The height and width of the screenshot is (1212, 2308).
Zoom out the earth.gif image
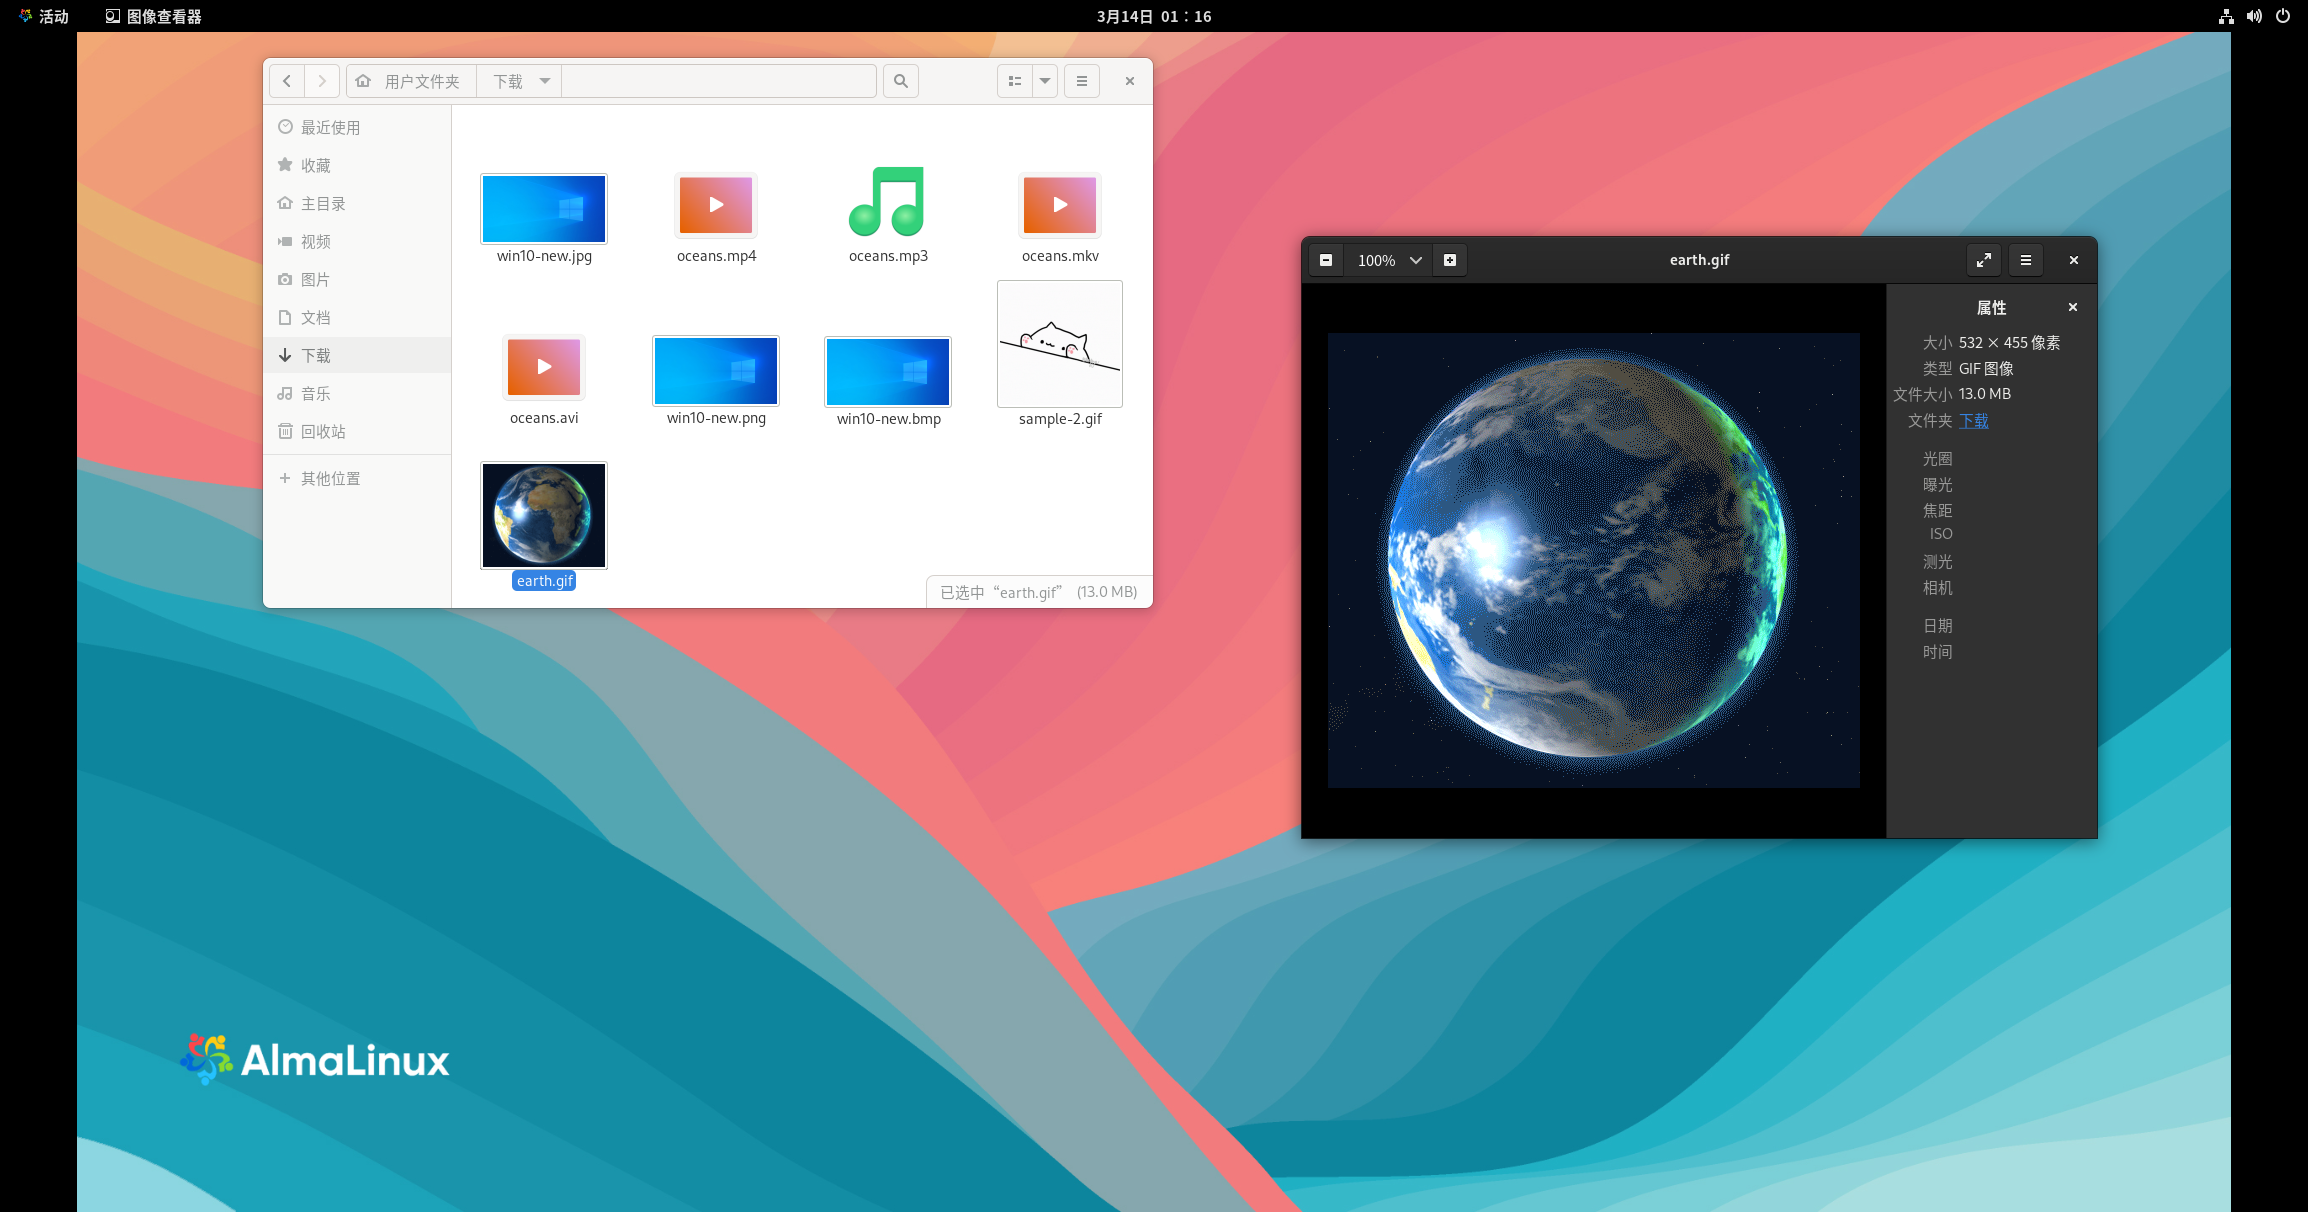1326,260
